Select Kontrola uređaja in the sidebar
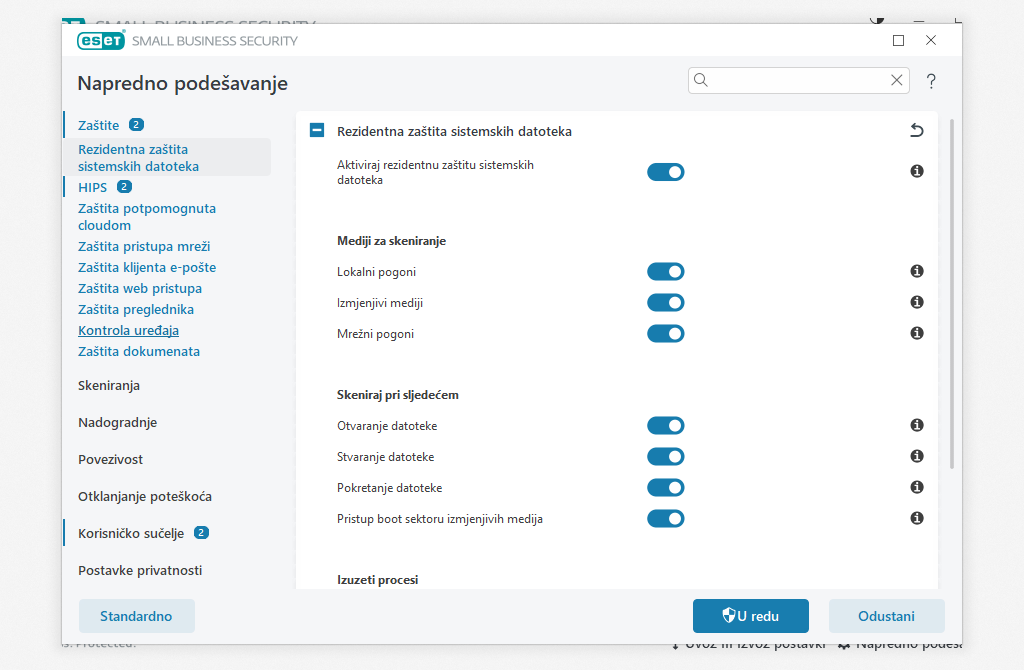The image size is (1024, 670). pyautogui.click(x=128, y=330)
